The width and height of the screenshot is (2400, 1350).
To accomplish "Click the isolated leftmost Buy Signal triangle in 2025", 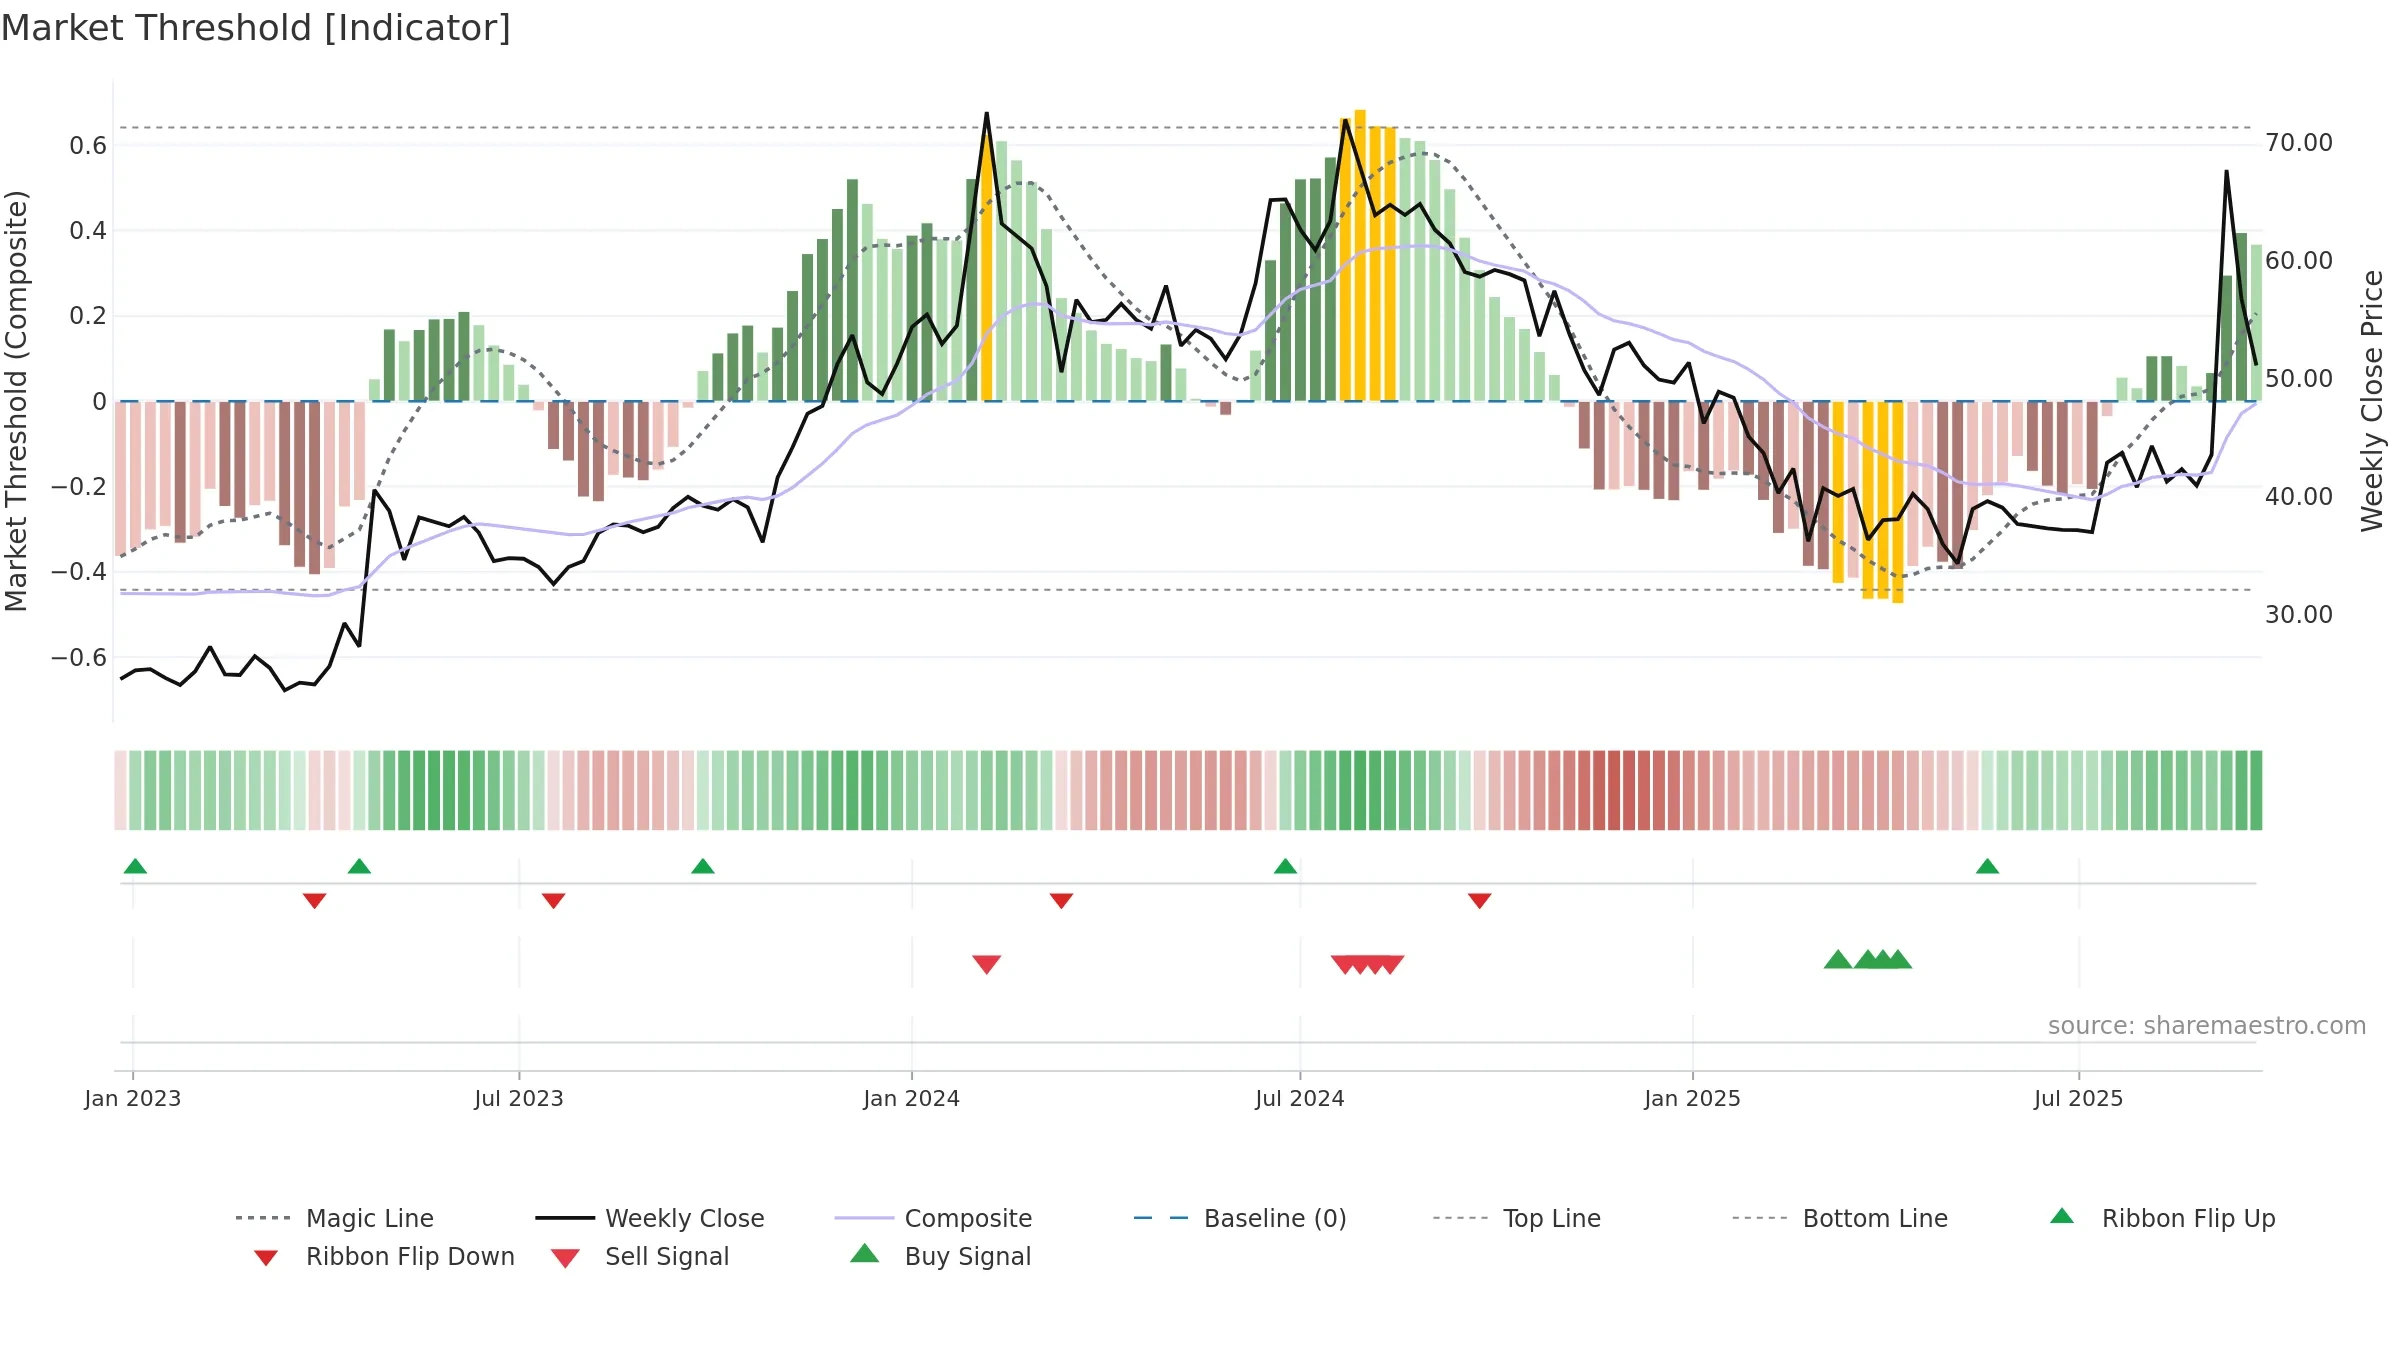I will pos(1838,960).
